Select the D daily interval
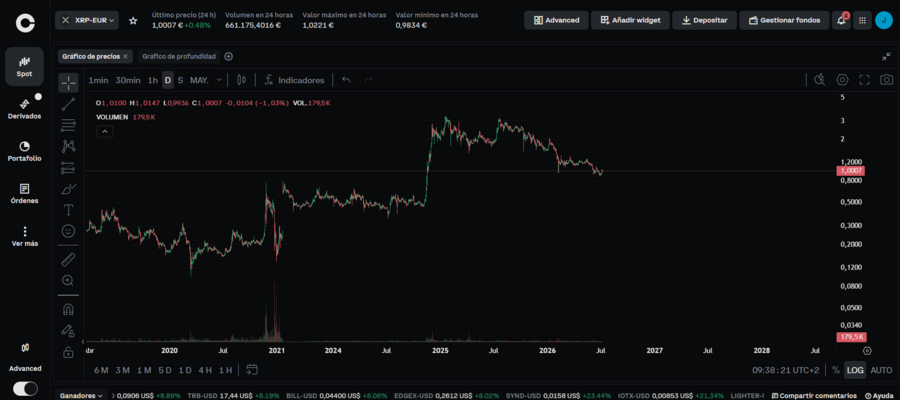The height and width of the screenshot is (400, 900). point(168,80)
